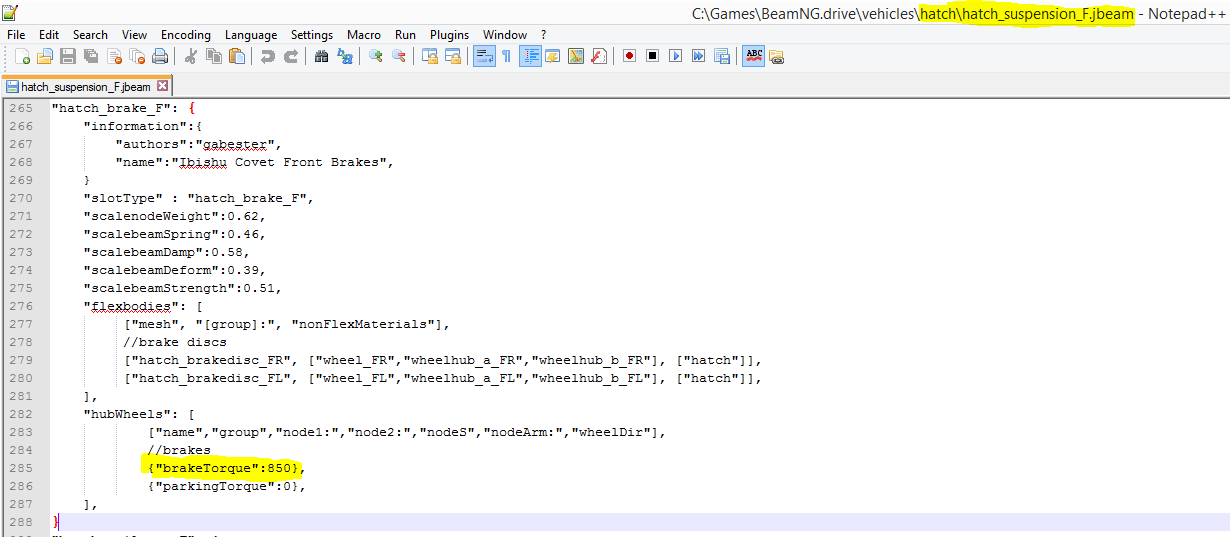Toggle indent guide toolbar button
The width and height of the screenshot is (1230, 537).
pyautogui.click(x=529, y=56)
